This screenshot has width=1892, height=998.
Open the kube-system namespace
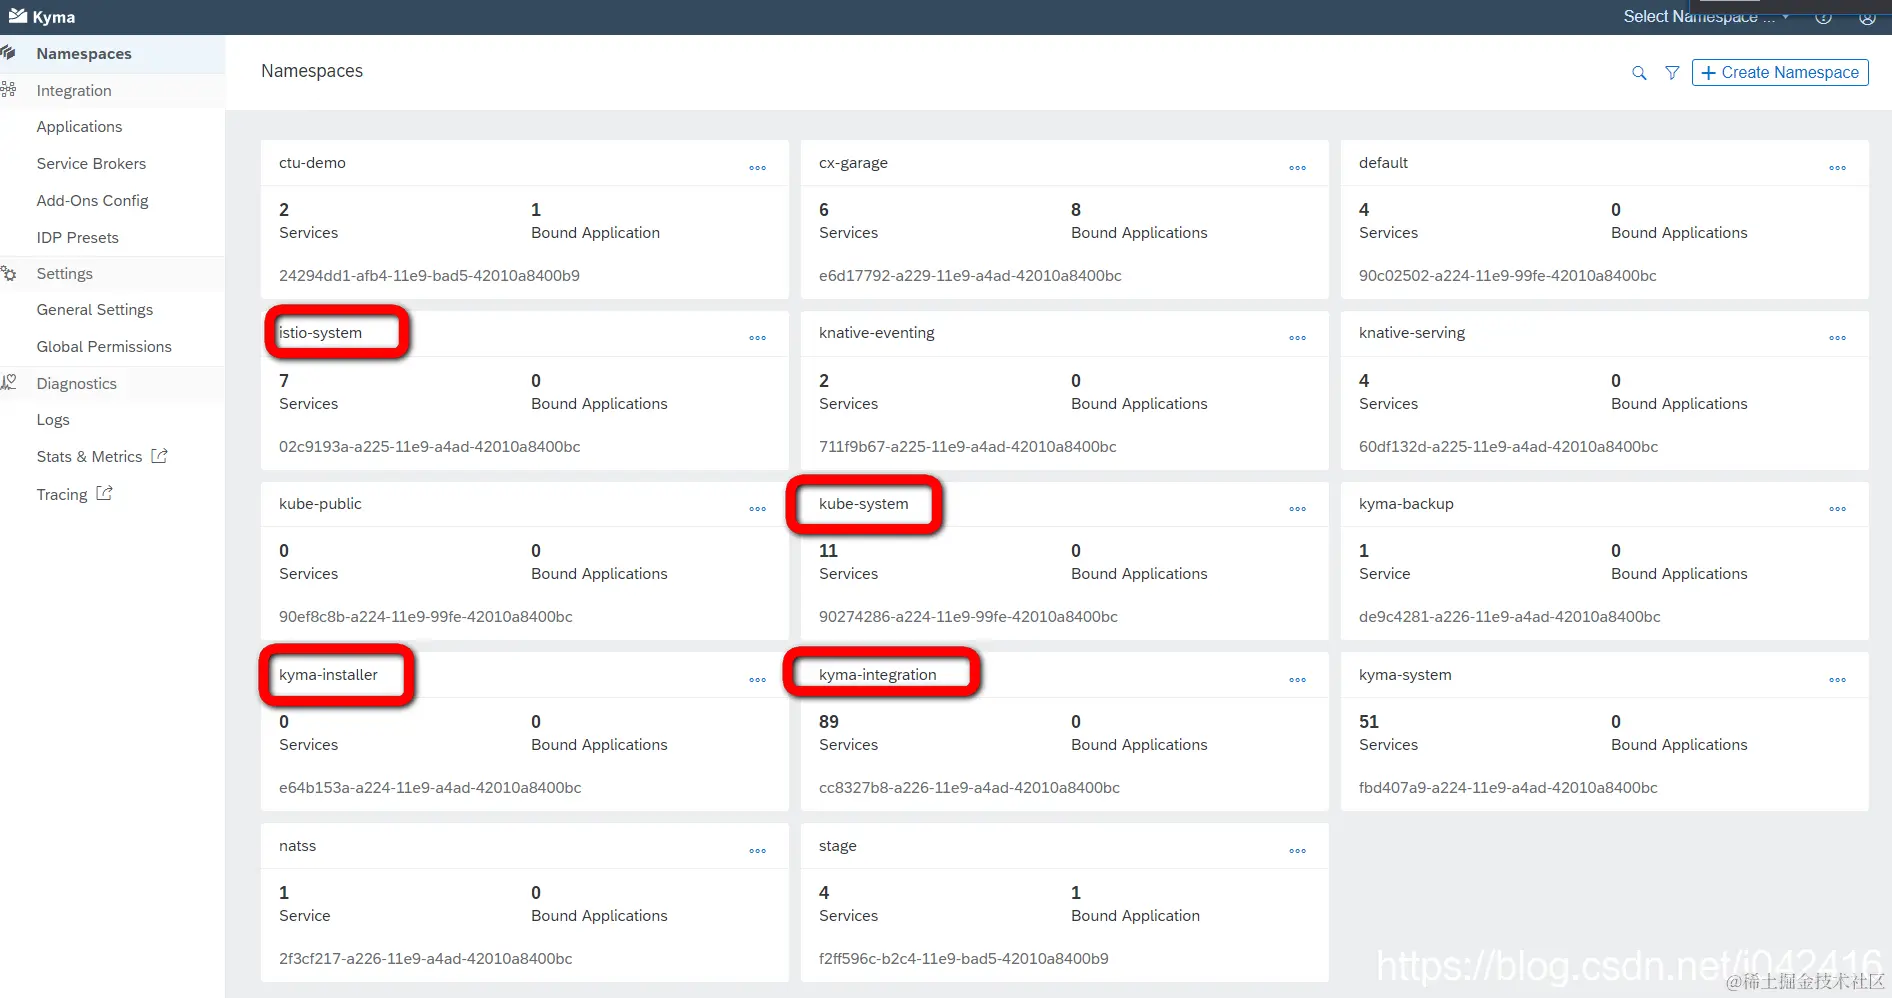[x=864, y=504]
